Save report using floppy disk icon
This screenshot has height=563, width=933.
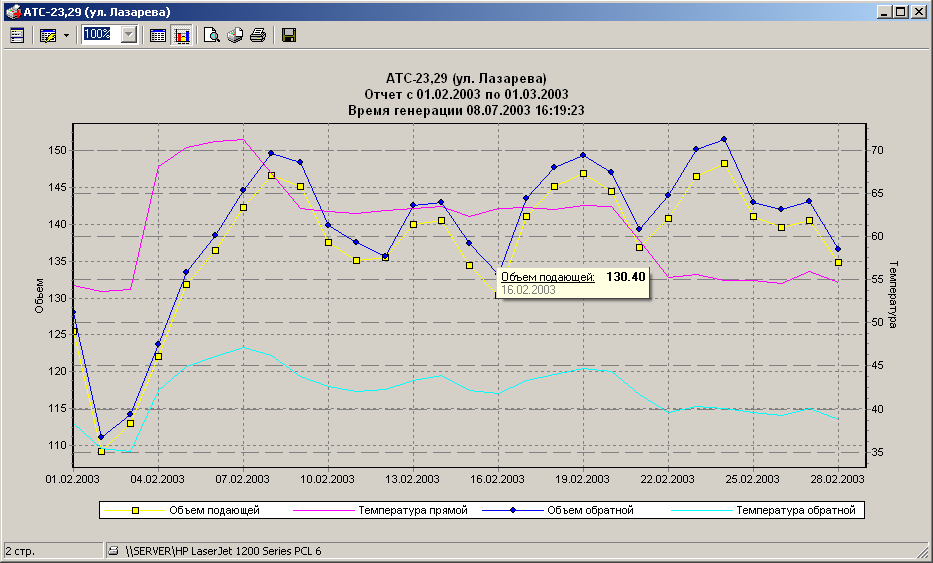click(x=289, y=36)
